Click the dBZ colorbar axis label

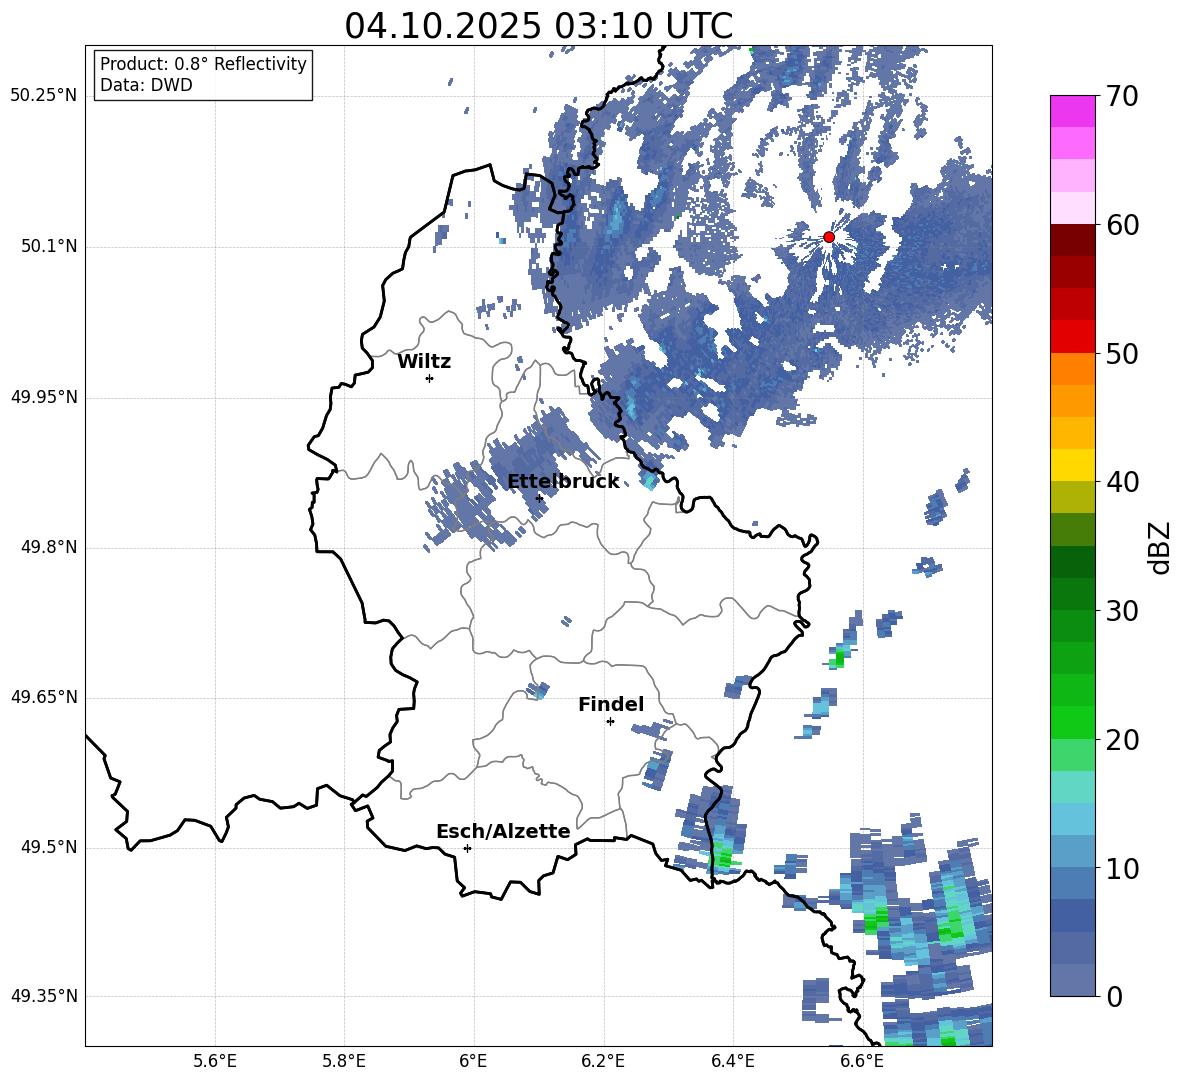(x=1159, y=547)
